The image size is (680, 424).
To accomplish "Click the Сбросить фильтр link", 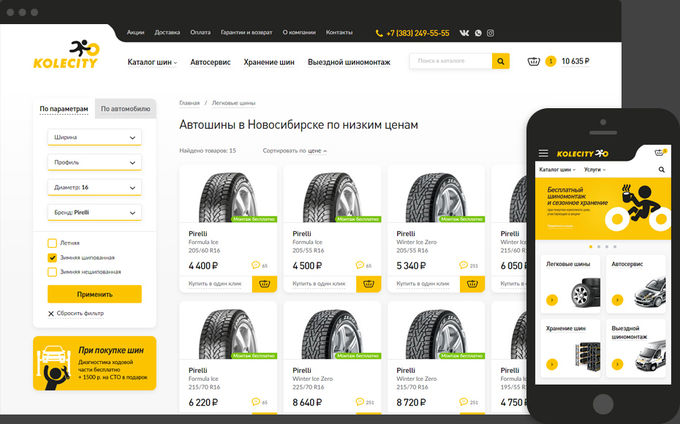I will pyautogui.click(x=80, y=314).
